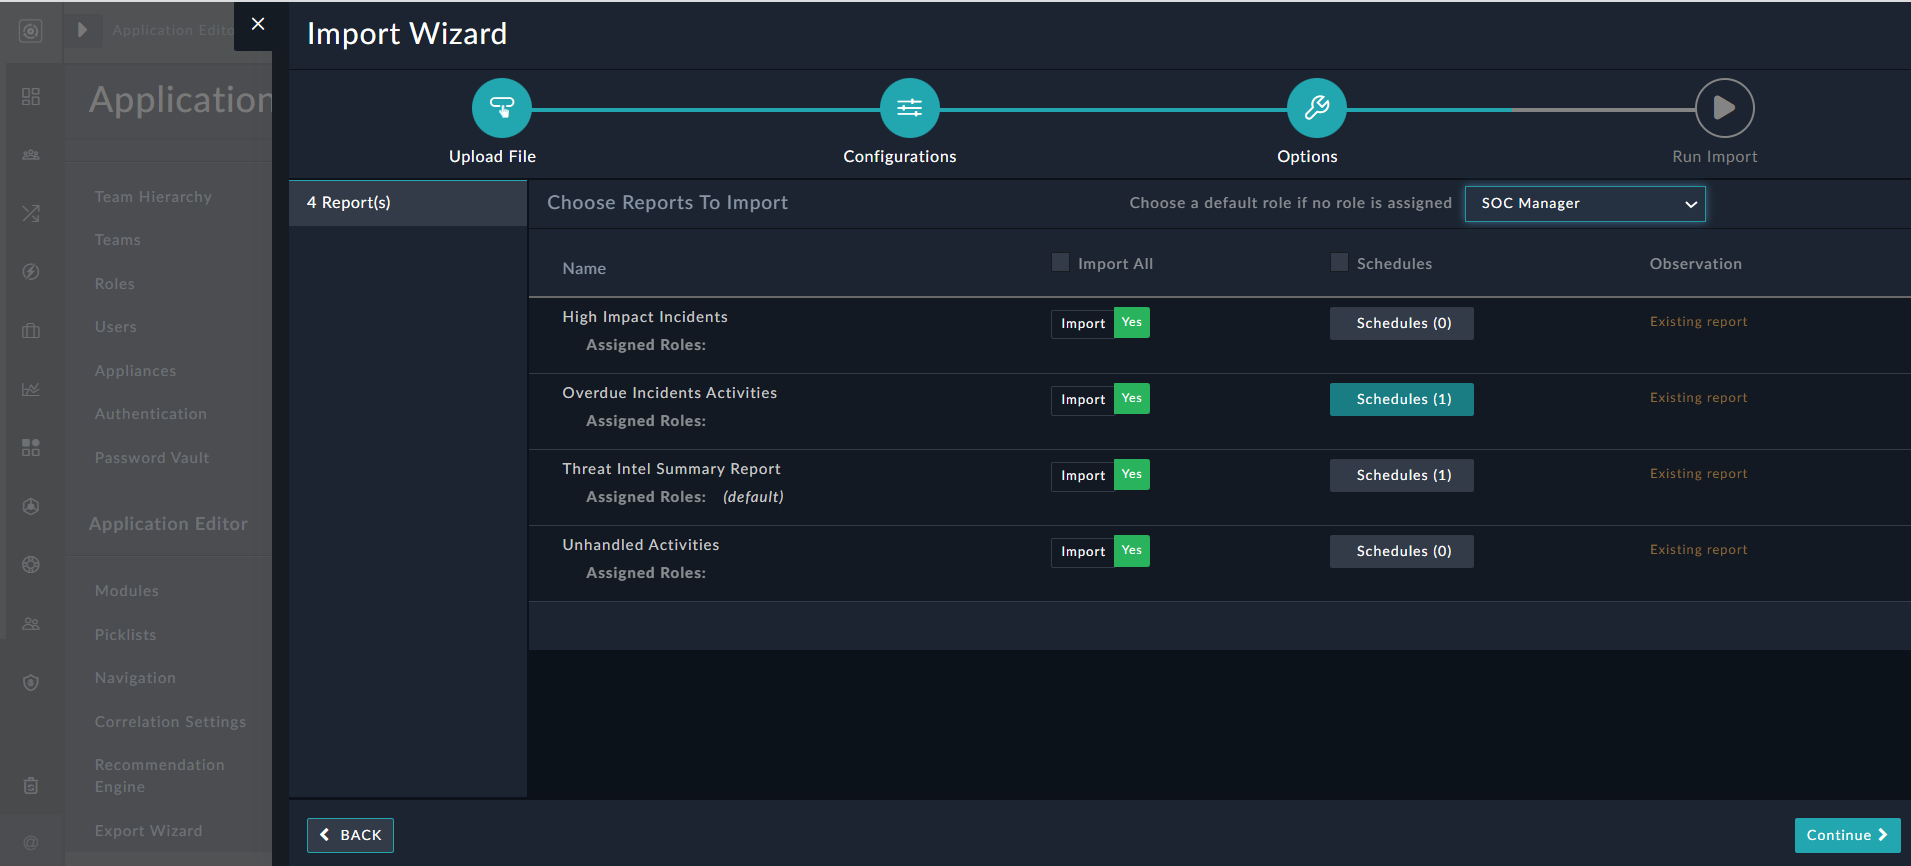
Task: Click Schedules (1) for Threat Intel Summary Report
Action: click(x=1402, y=475)
